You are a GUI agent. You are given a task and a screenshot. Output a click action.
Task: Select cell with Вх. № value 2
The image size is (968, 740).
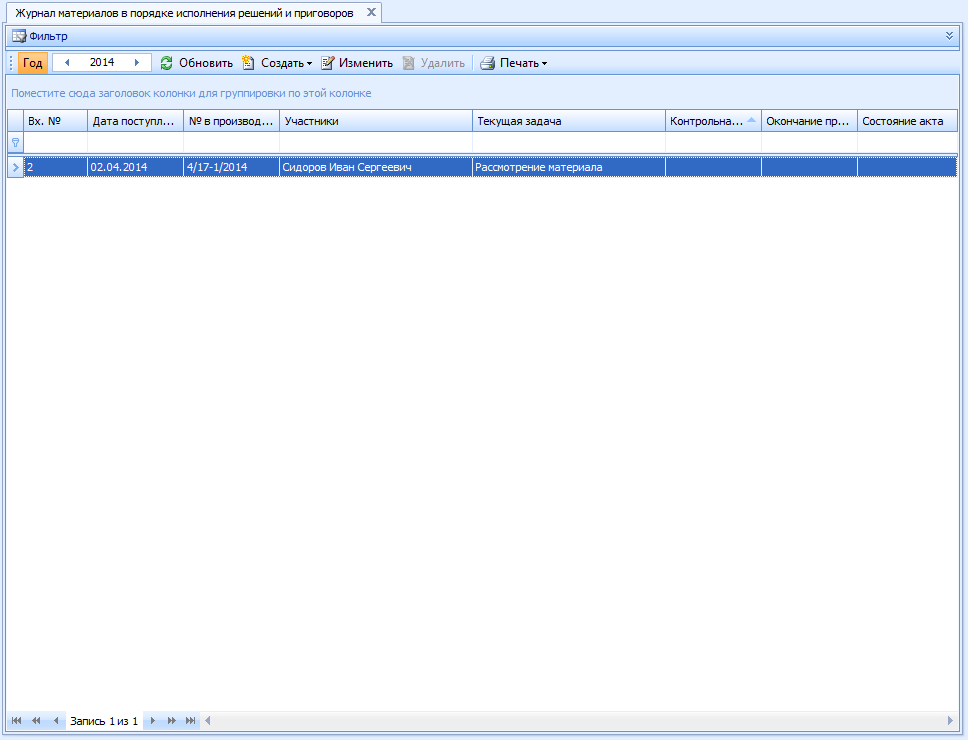(56, 167)
